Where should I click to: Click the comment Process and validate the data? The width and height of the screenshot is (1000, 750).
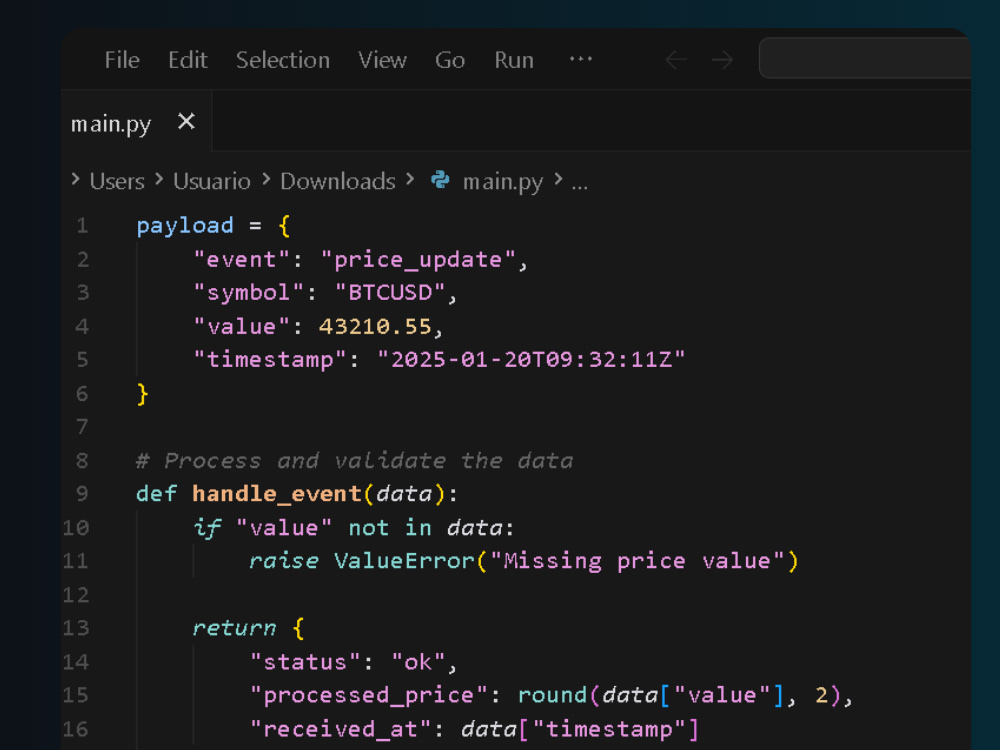[x=355, y=460]
